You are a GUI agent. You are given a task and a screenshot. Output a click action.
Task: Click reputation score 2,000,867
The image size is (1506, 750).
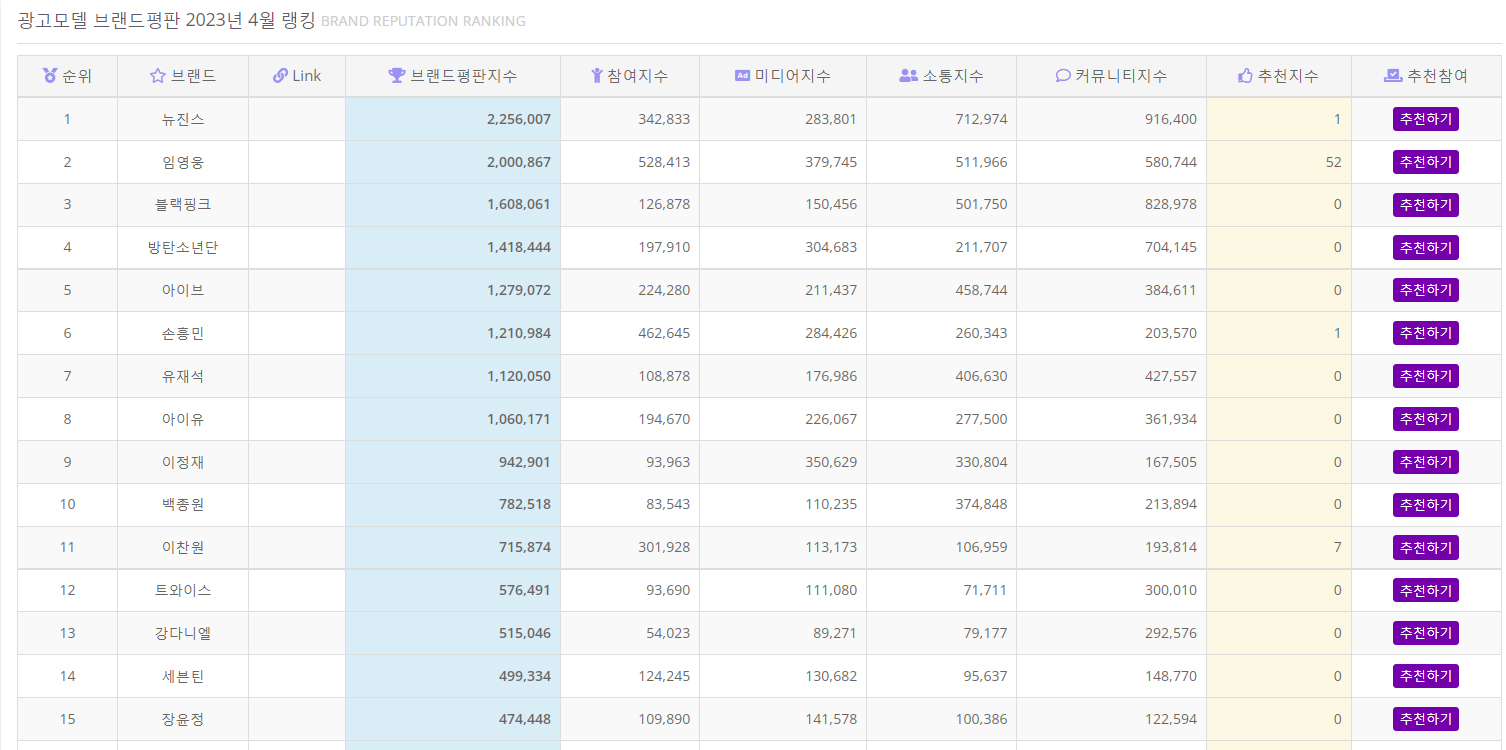(519, 162)
